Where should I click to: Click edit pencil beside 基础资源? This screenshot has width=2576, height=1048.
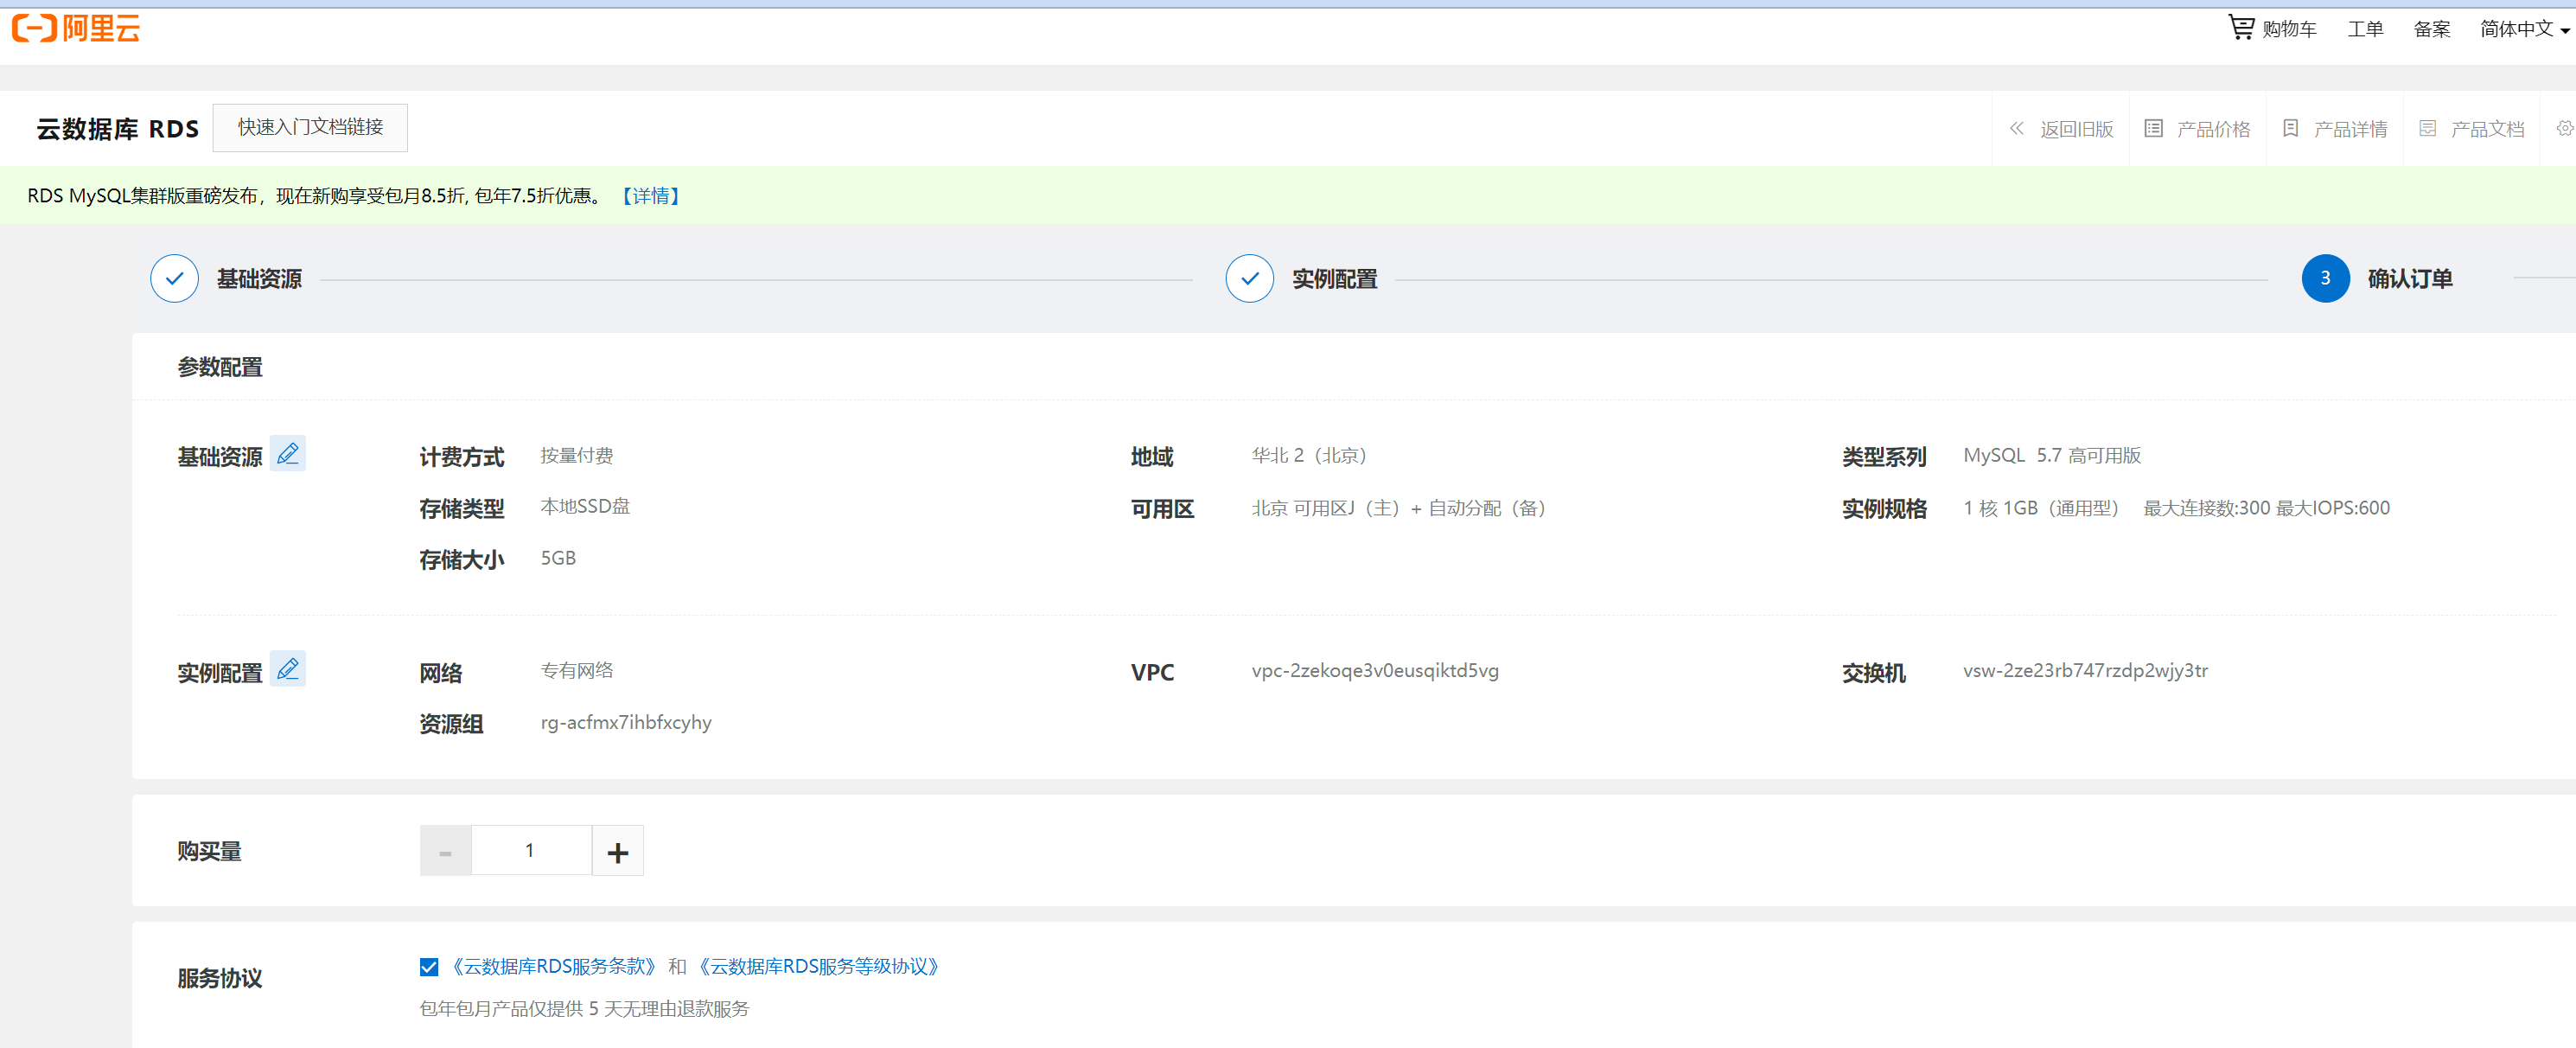pyautogui.click(x=288, y=454)
